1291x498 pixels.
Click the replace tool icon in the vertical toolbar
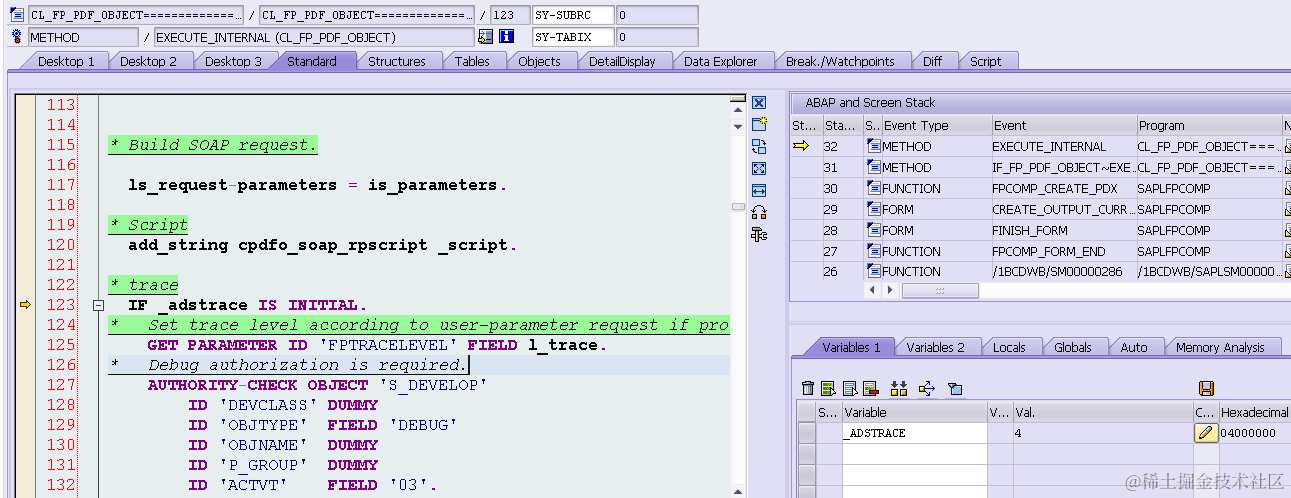click(759, 146)
